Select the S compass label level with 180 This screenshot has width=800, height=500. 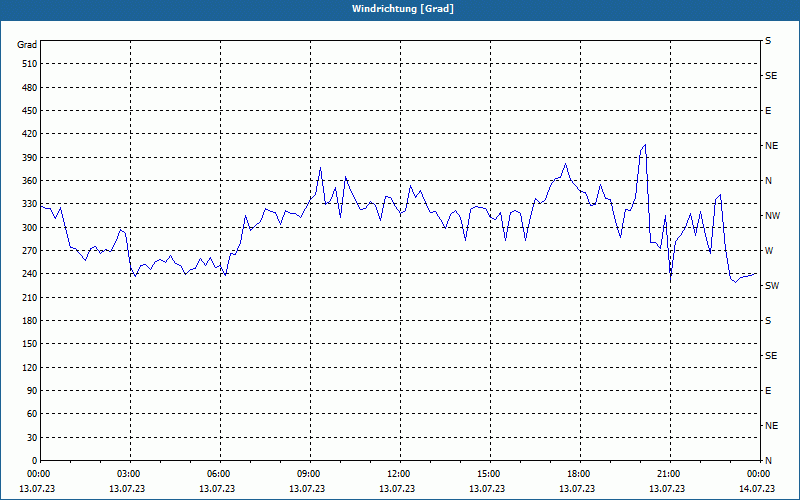tap(768, 321)
